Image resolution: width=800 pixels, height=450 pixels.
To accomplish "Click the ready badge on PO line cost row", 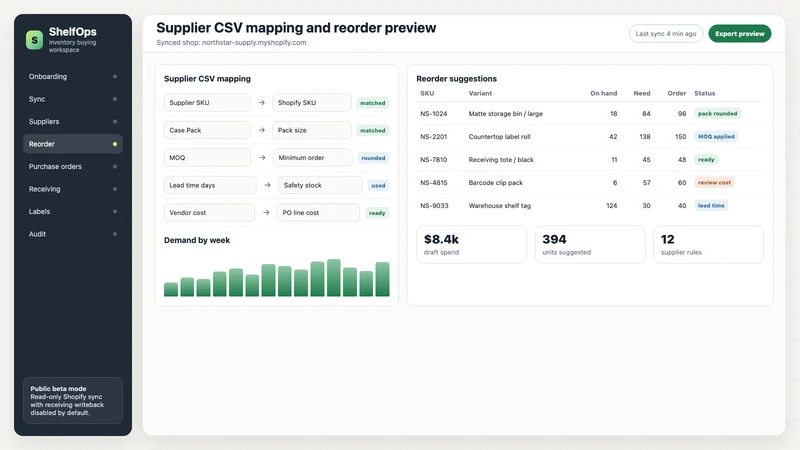I will pyautogui.click(x=377, y=213).
